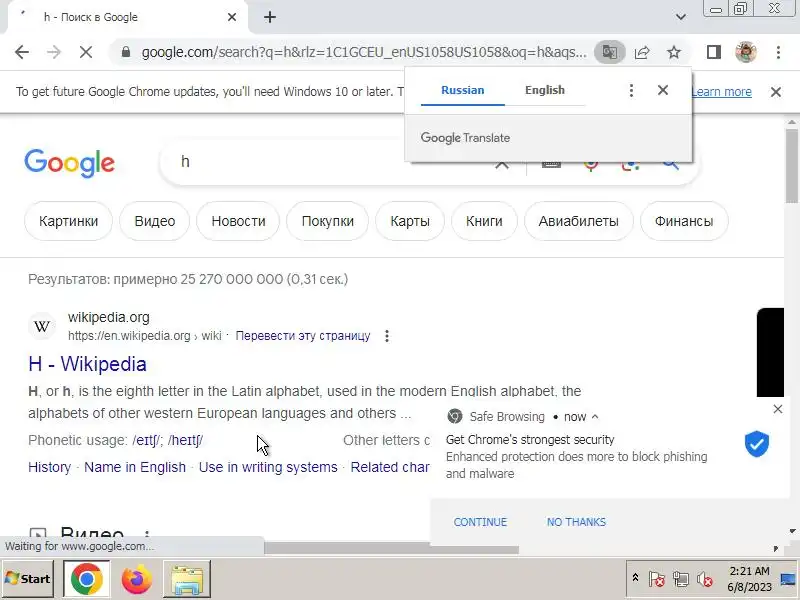This screenshot has width=800, height=600.
Task: Open File Explorer from the taskbar
Action: tap(187, 579)
